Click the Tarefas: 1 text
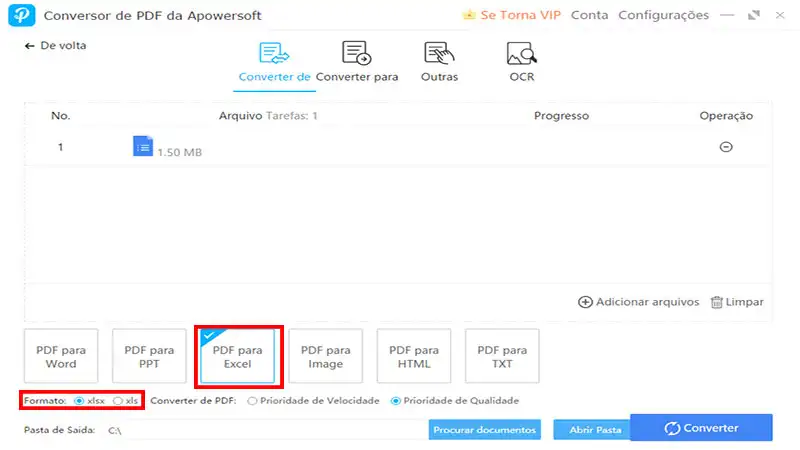 pos(292,116)
